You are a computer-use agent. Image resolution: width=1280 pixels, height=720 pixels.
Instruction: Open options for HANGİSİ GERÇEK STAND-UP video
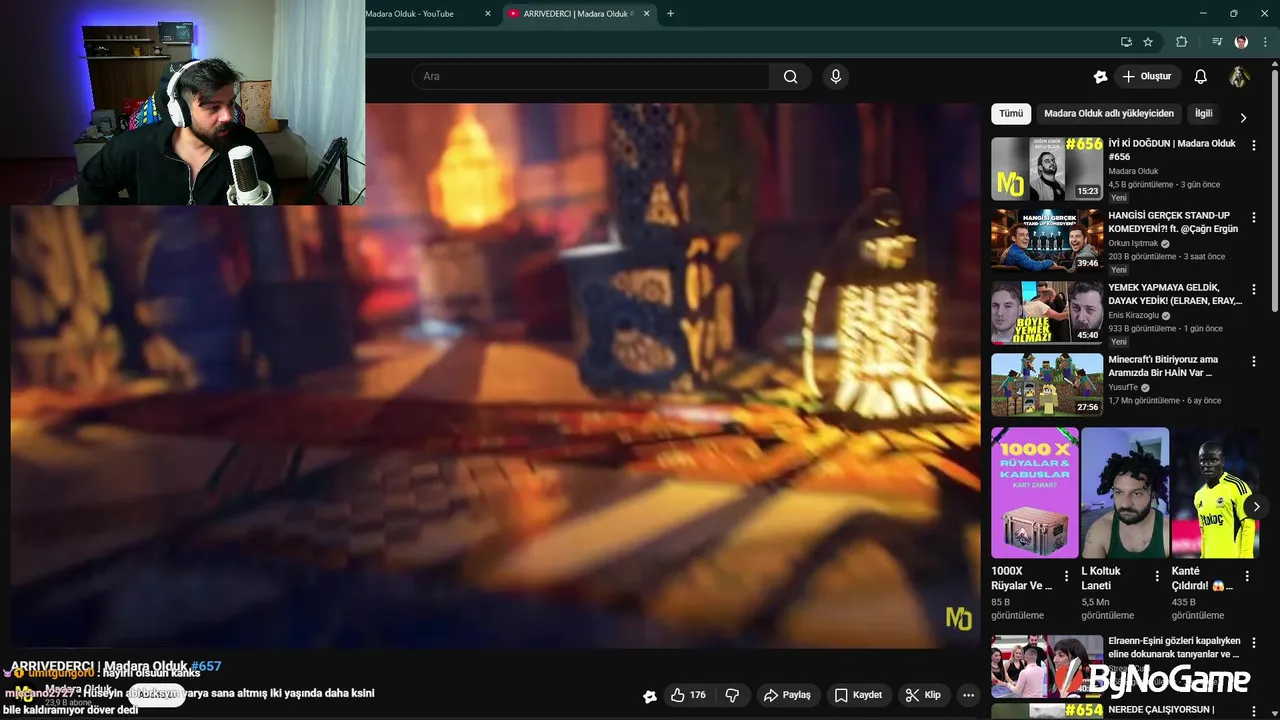pos(1254,217)
